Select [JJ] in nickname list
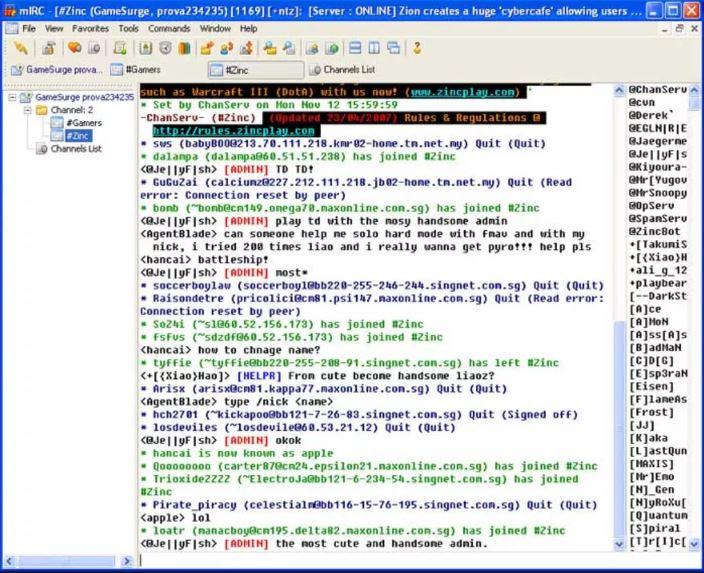This screenshot has width=704, height=573. (642, 425)
